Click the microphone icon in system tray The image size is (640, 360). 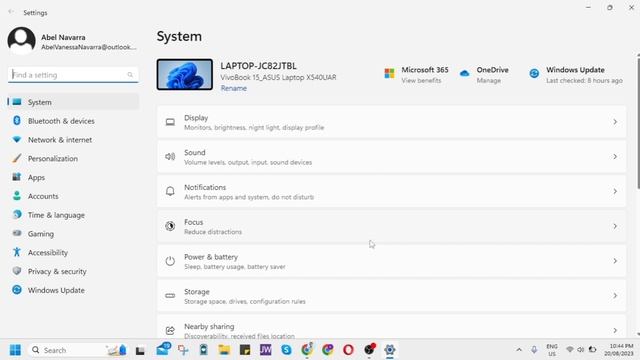tap(534, 350)
